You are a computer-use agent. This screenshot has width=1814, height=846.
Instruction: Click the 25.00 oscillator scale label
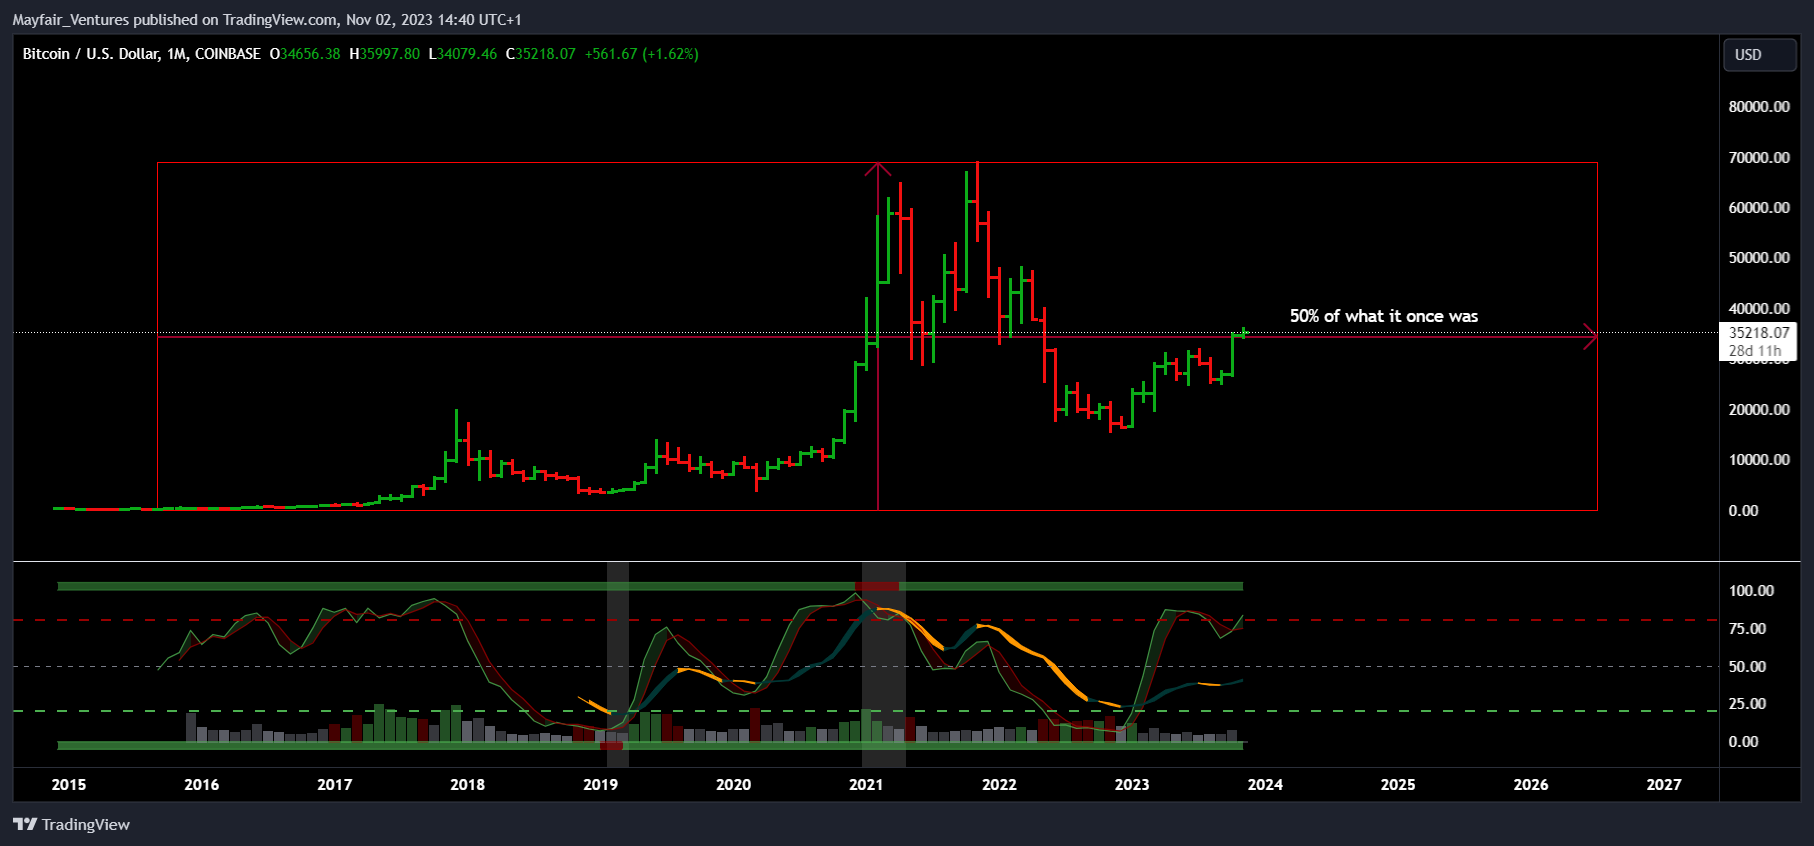1748,704
